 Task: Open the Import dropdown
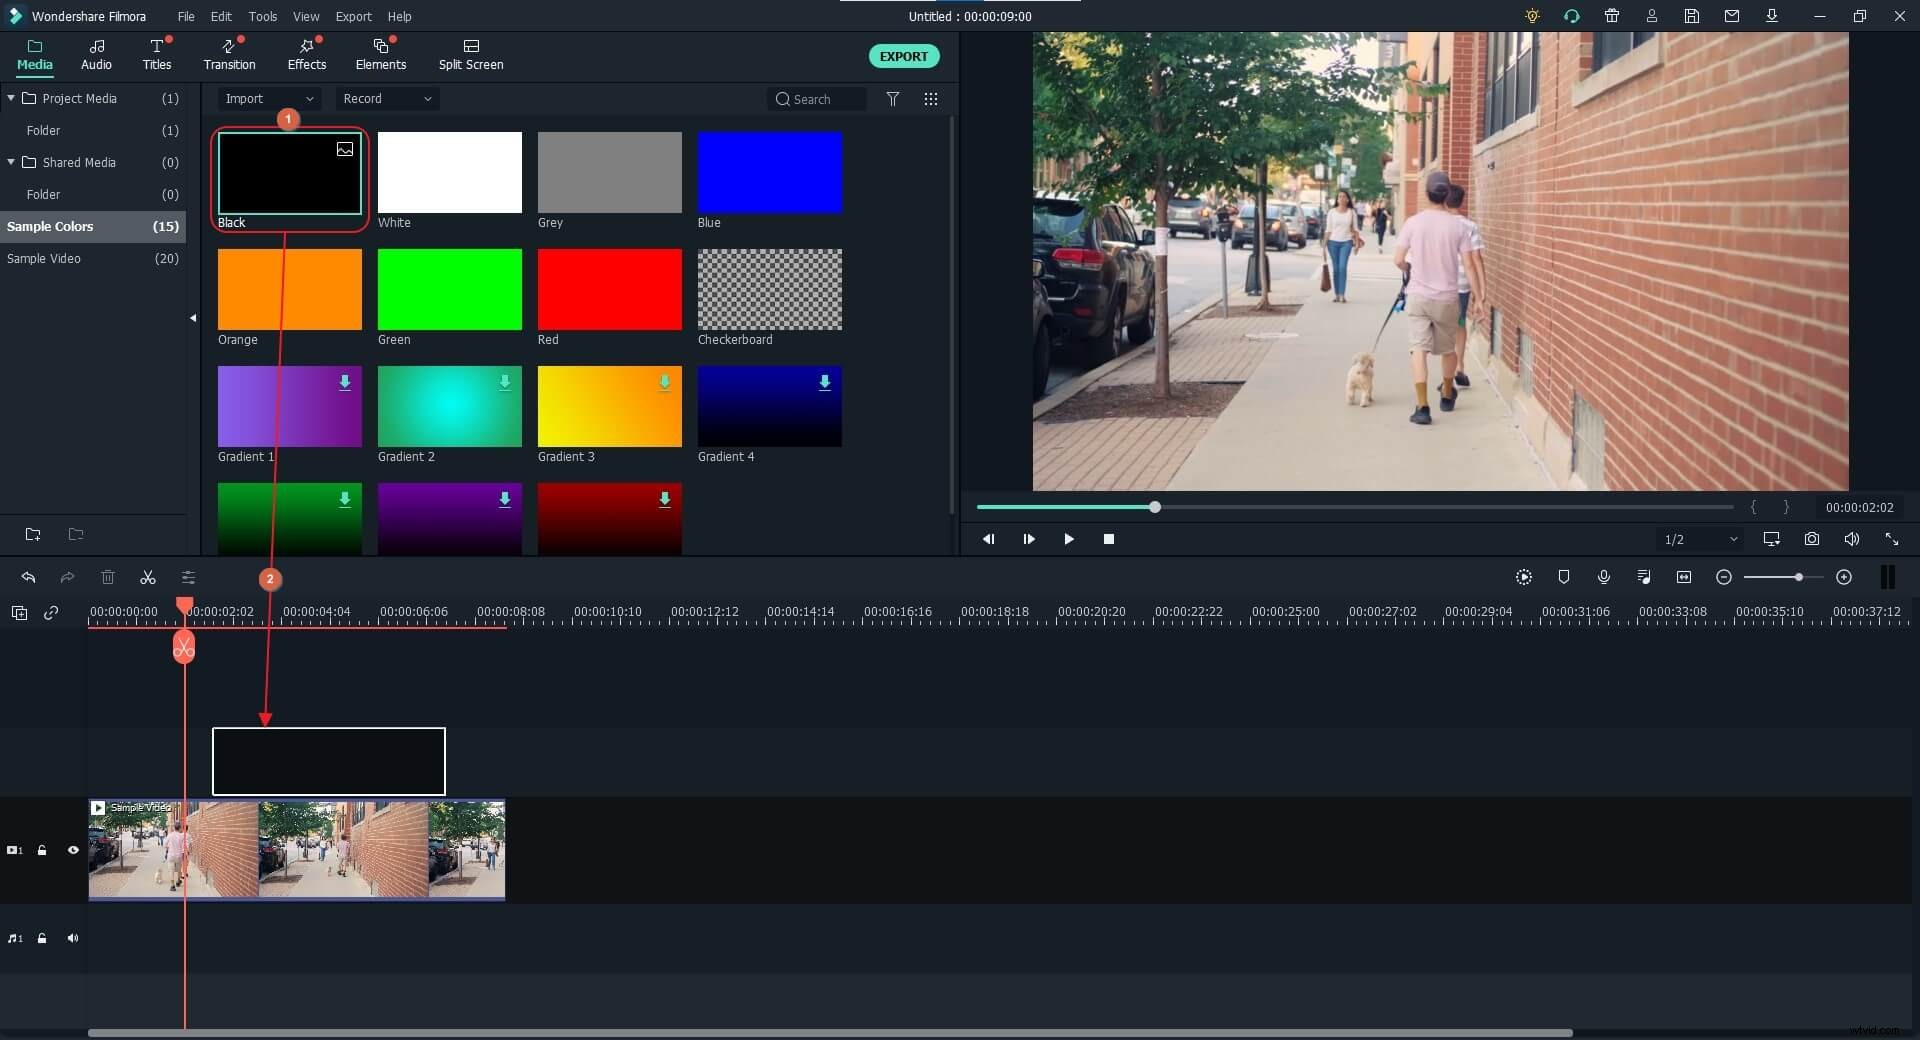[x=267, y=98]
